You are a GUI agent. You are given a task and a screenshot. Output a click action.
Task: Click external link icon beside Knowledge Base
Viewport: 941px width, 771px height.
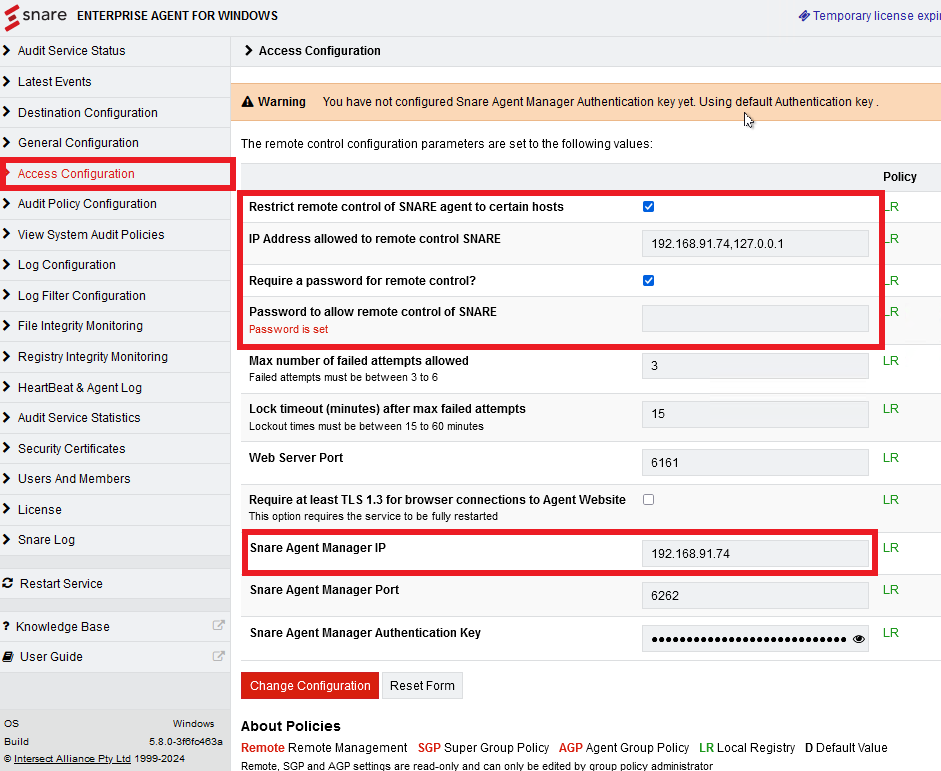click(x=218, y=625)
